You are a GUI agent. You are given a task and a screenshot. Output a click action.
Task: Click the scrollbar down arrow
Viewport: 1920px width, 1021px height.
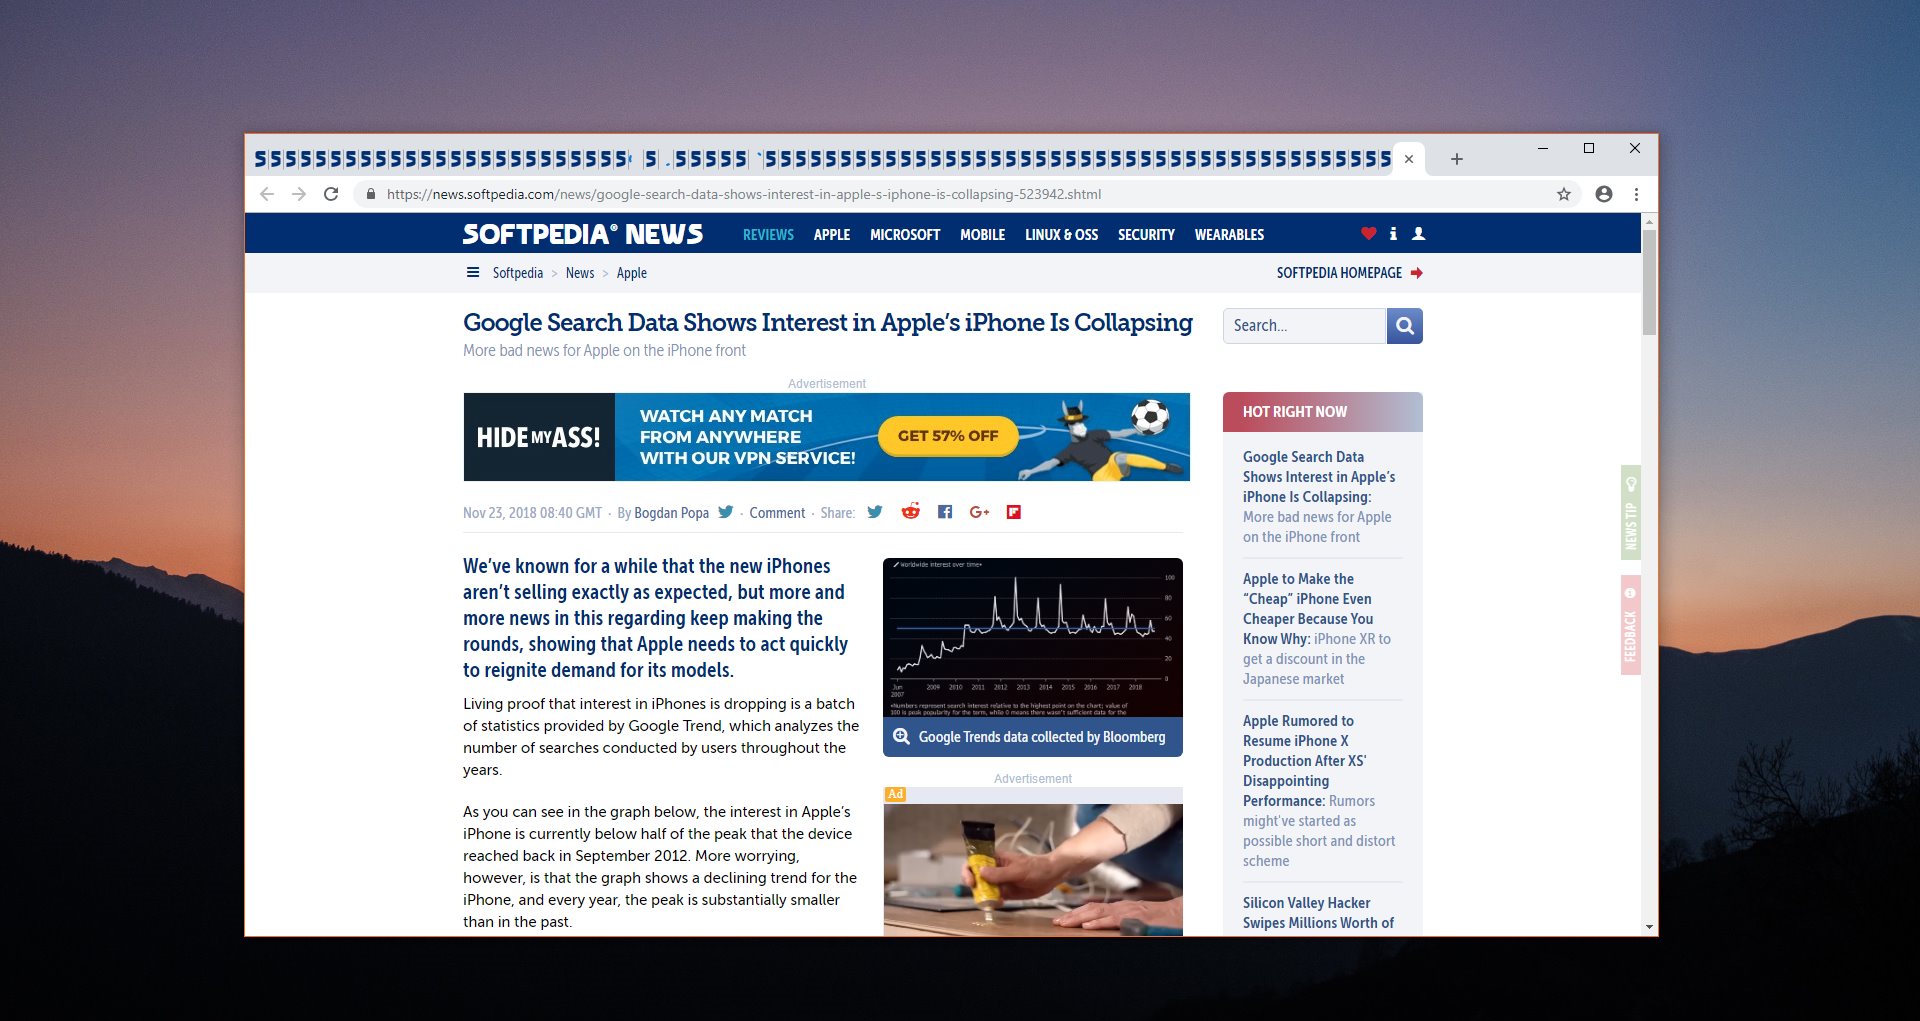click(x=1649, y=927)
